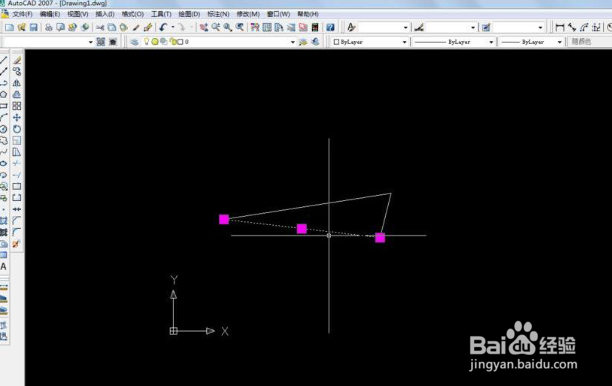612x386 pixels.
Task: Open the 格式(O) menu
Action: point(133,14)
